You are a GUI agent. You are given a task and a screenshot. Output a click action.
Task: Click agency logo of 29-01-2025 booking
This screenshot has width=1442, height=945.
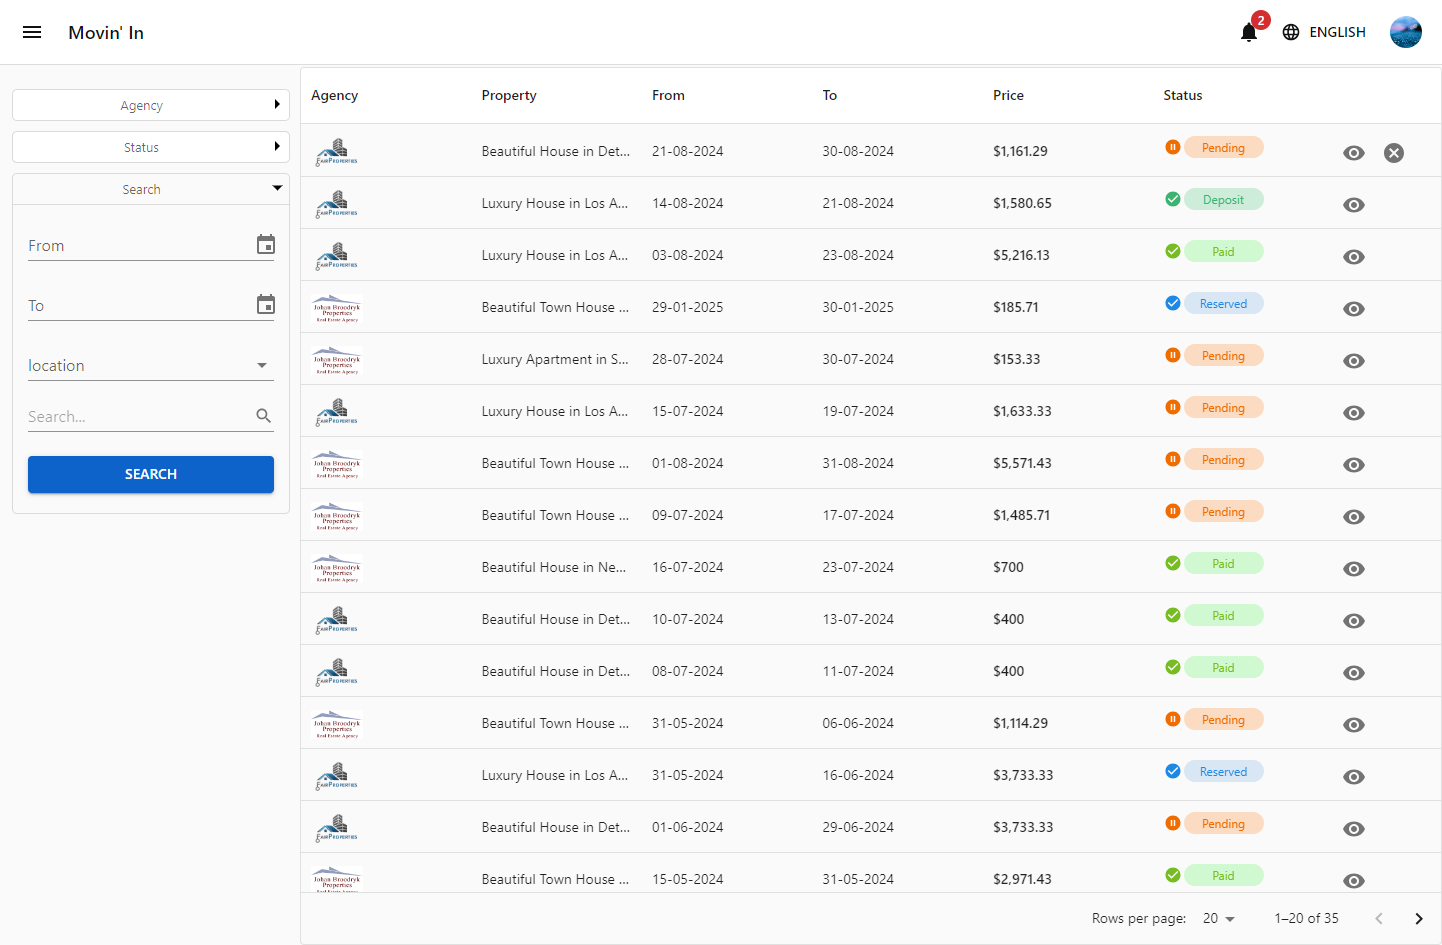(x=337, y=308)
